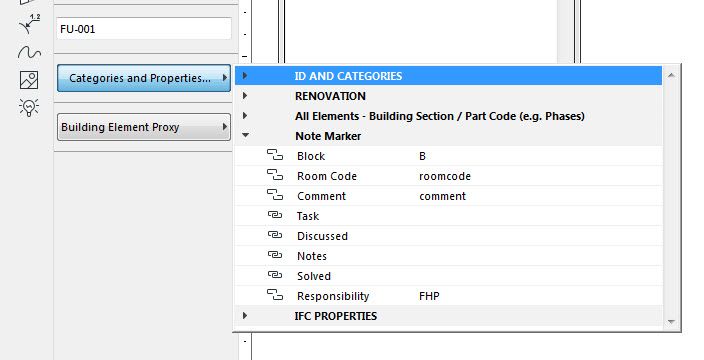Click the Responsibility property label

[333, 296]
